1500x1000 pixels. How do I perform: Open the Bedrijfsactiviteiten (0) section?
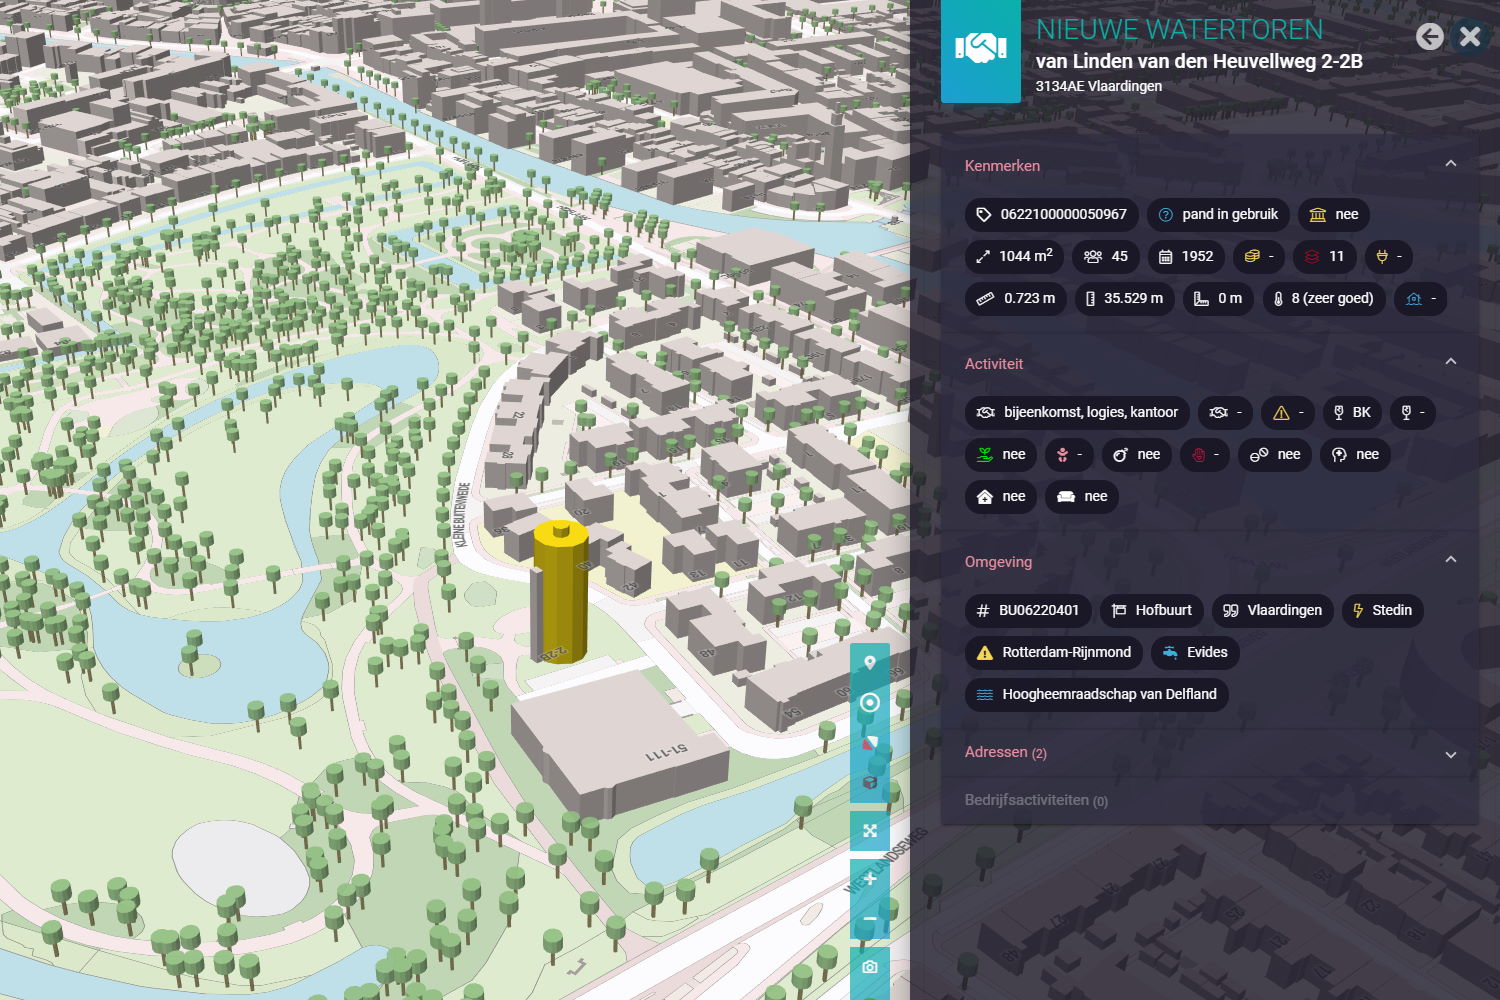[1035, 800]
